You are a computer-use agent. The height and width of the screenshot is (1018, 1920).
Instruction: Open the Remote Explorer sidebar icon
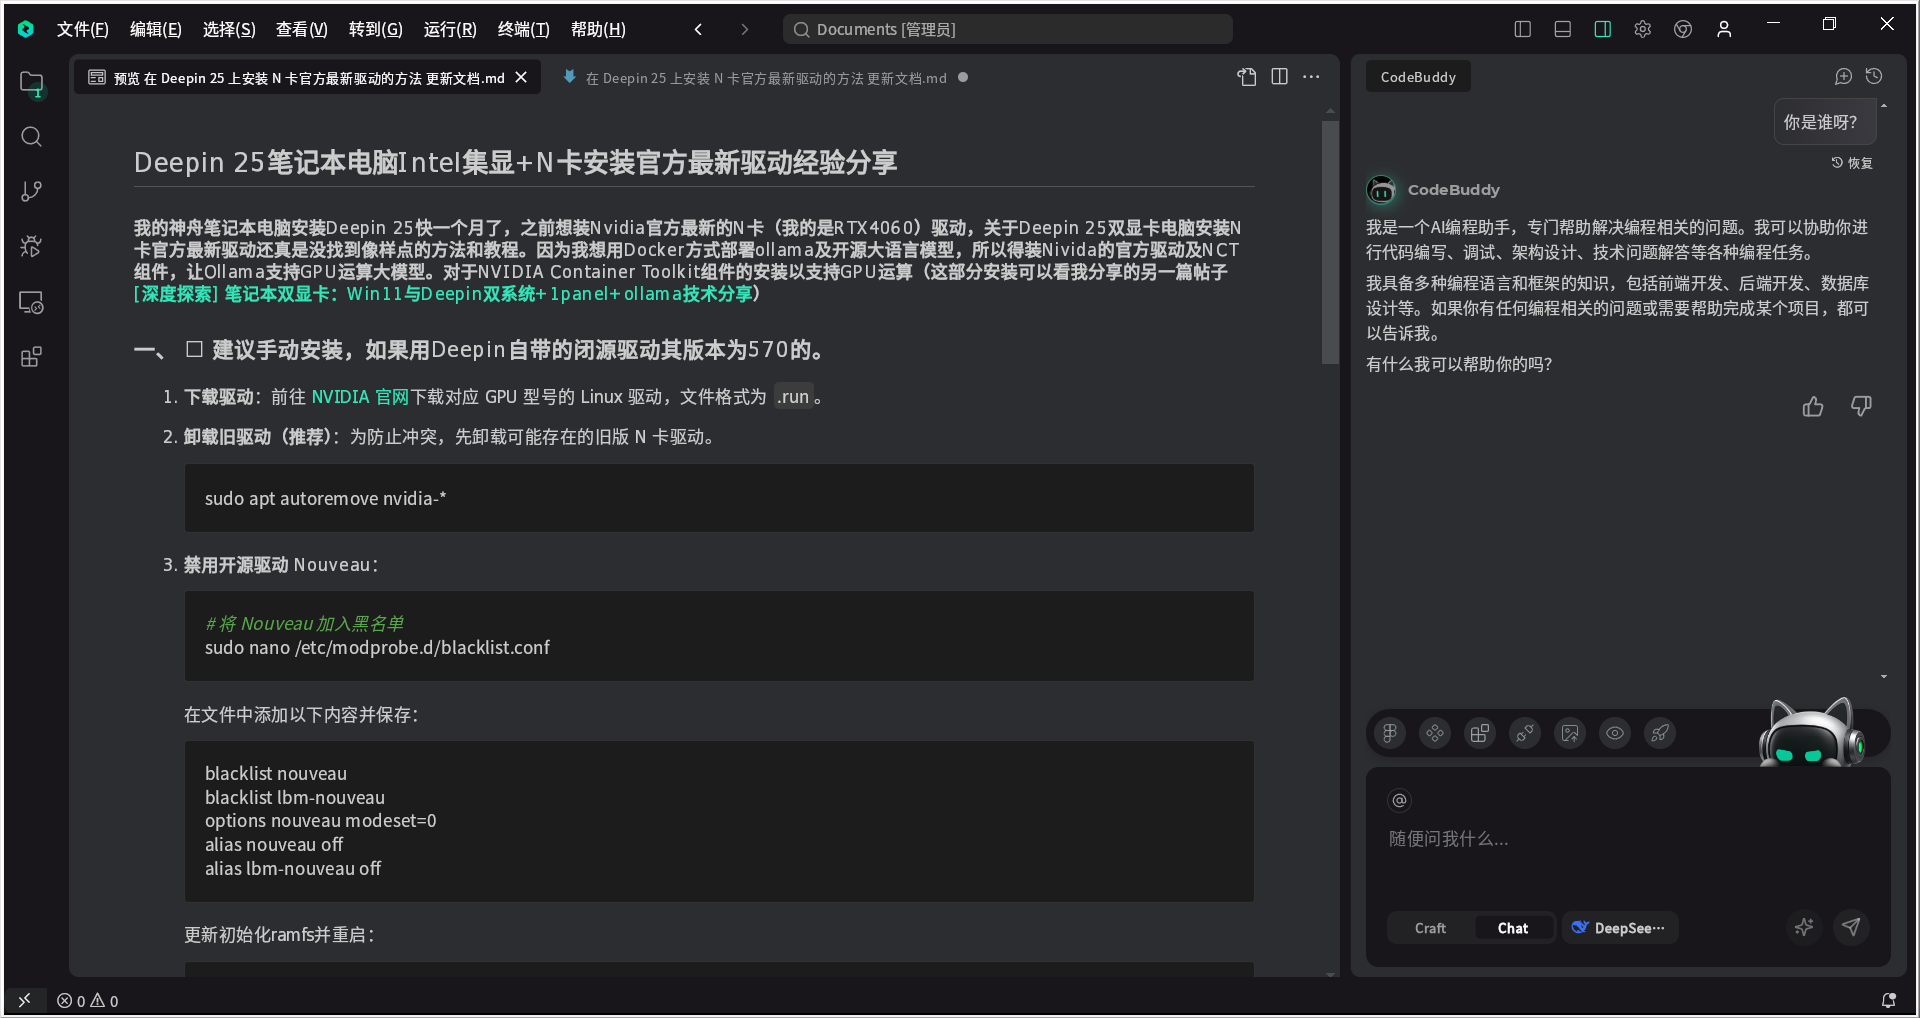pos(32,302)
